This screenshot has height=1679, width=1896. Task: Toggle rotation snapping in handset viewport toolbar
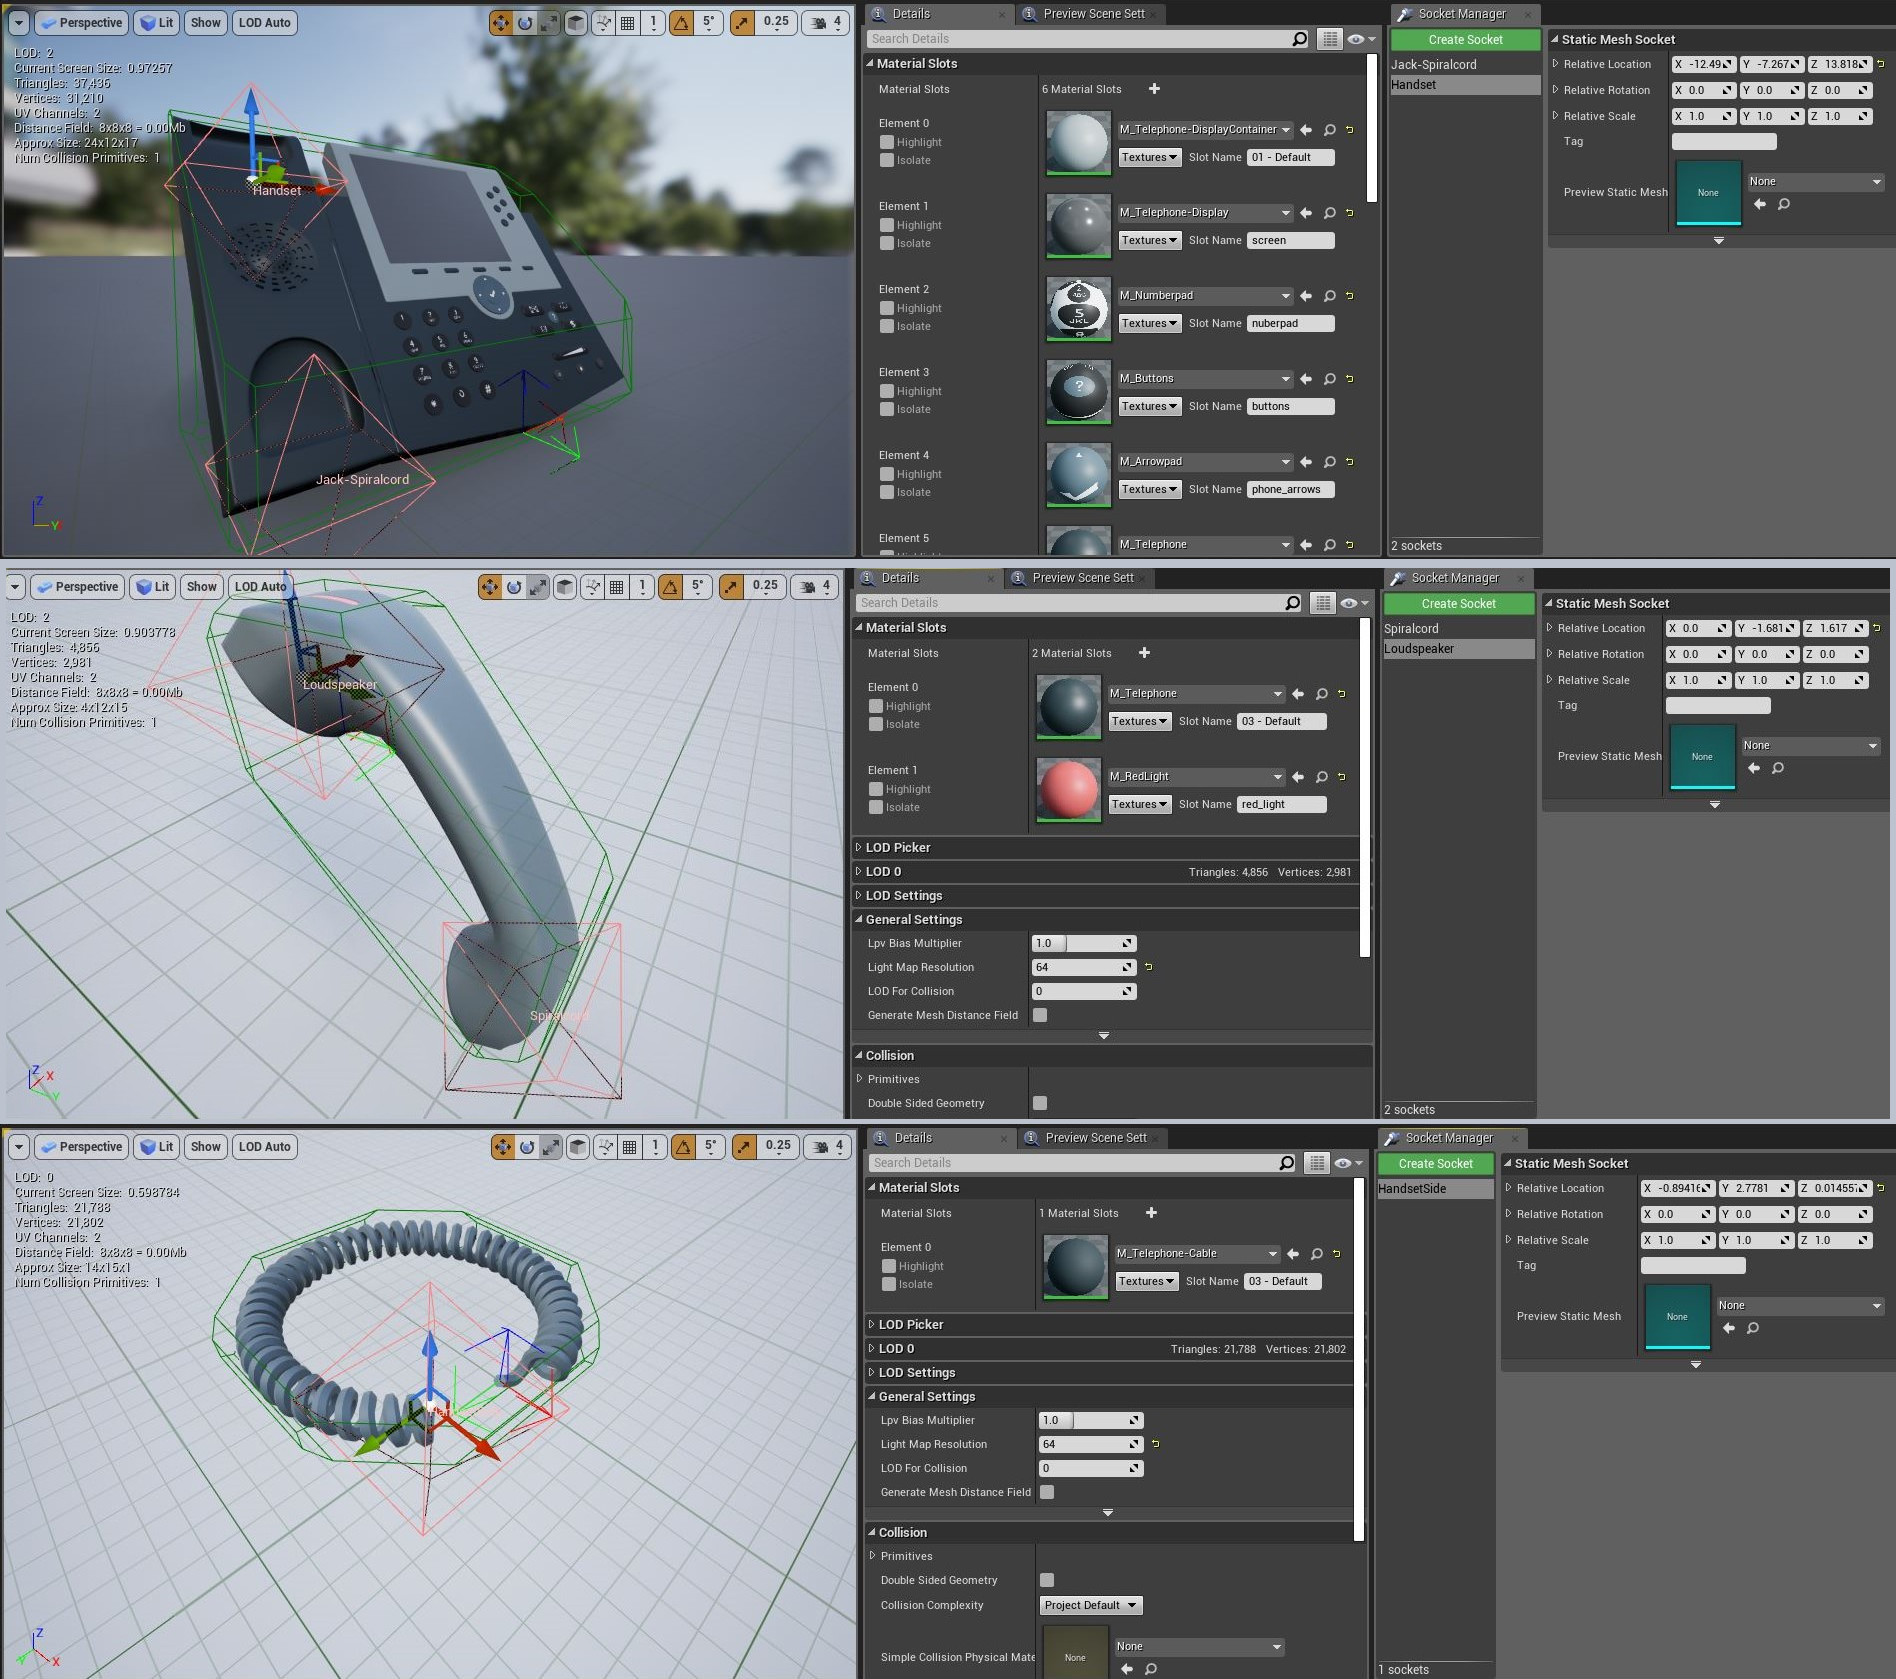[x=671, y=587]
